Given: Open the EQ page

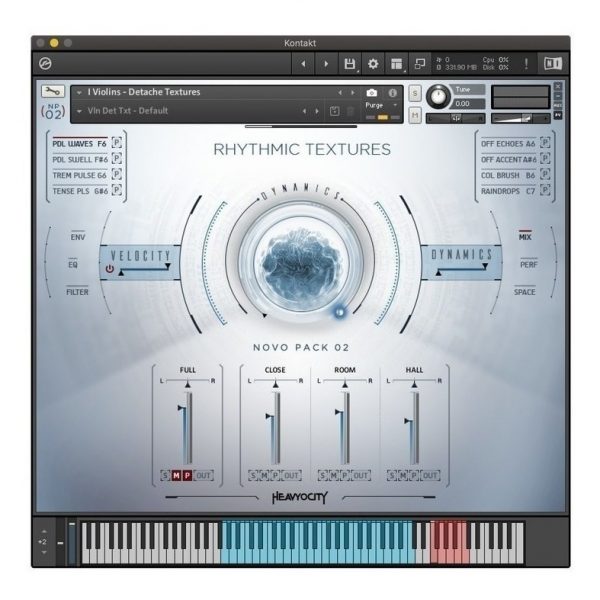Looking at the screenshot, I should point(73,264).
